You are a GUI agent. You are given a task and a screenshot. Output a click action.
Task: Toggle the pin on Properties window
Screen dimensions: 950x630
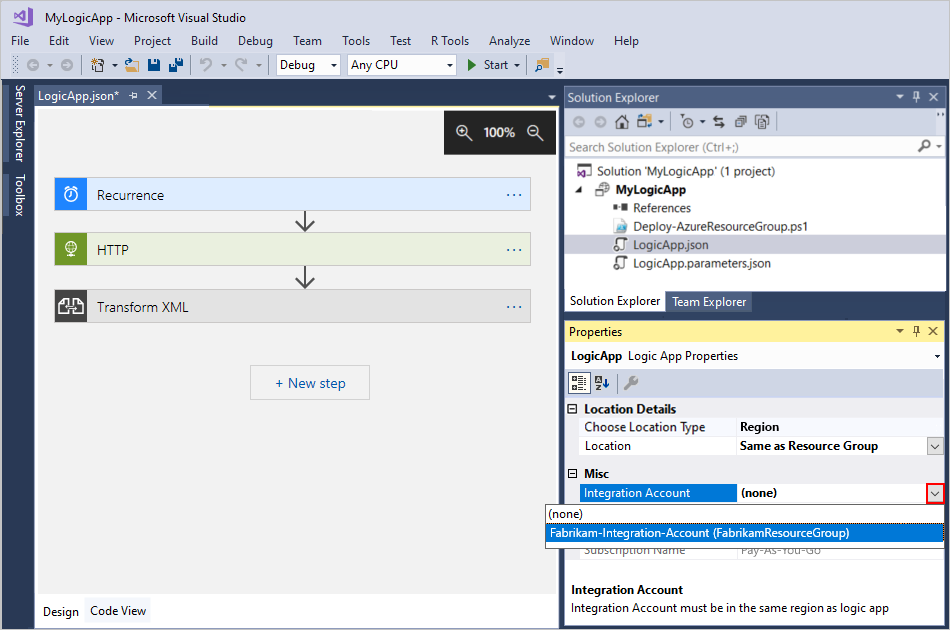916,331
